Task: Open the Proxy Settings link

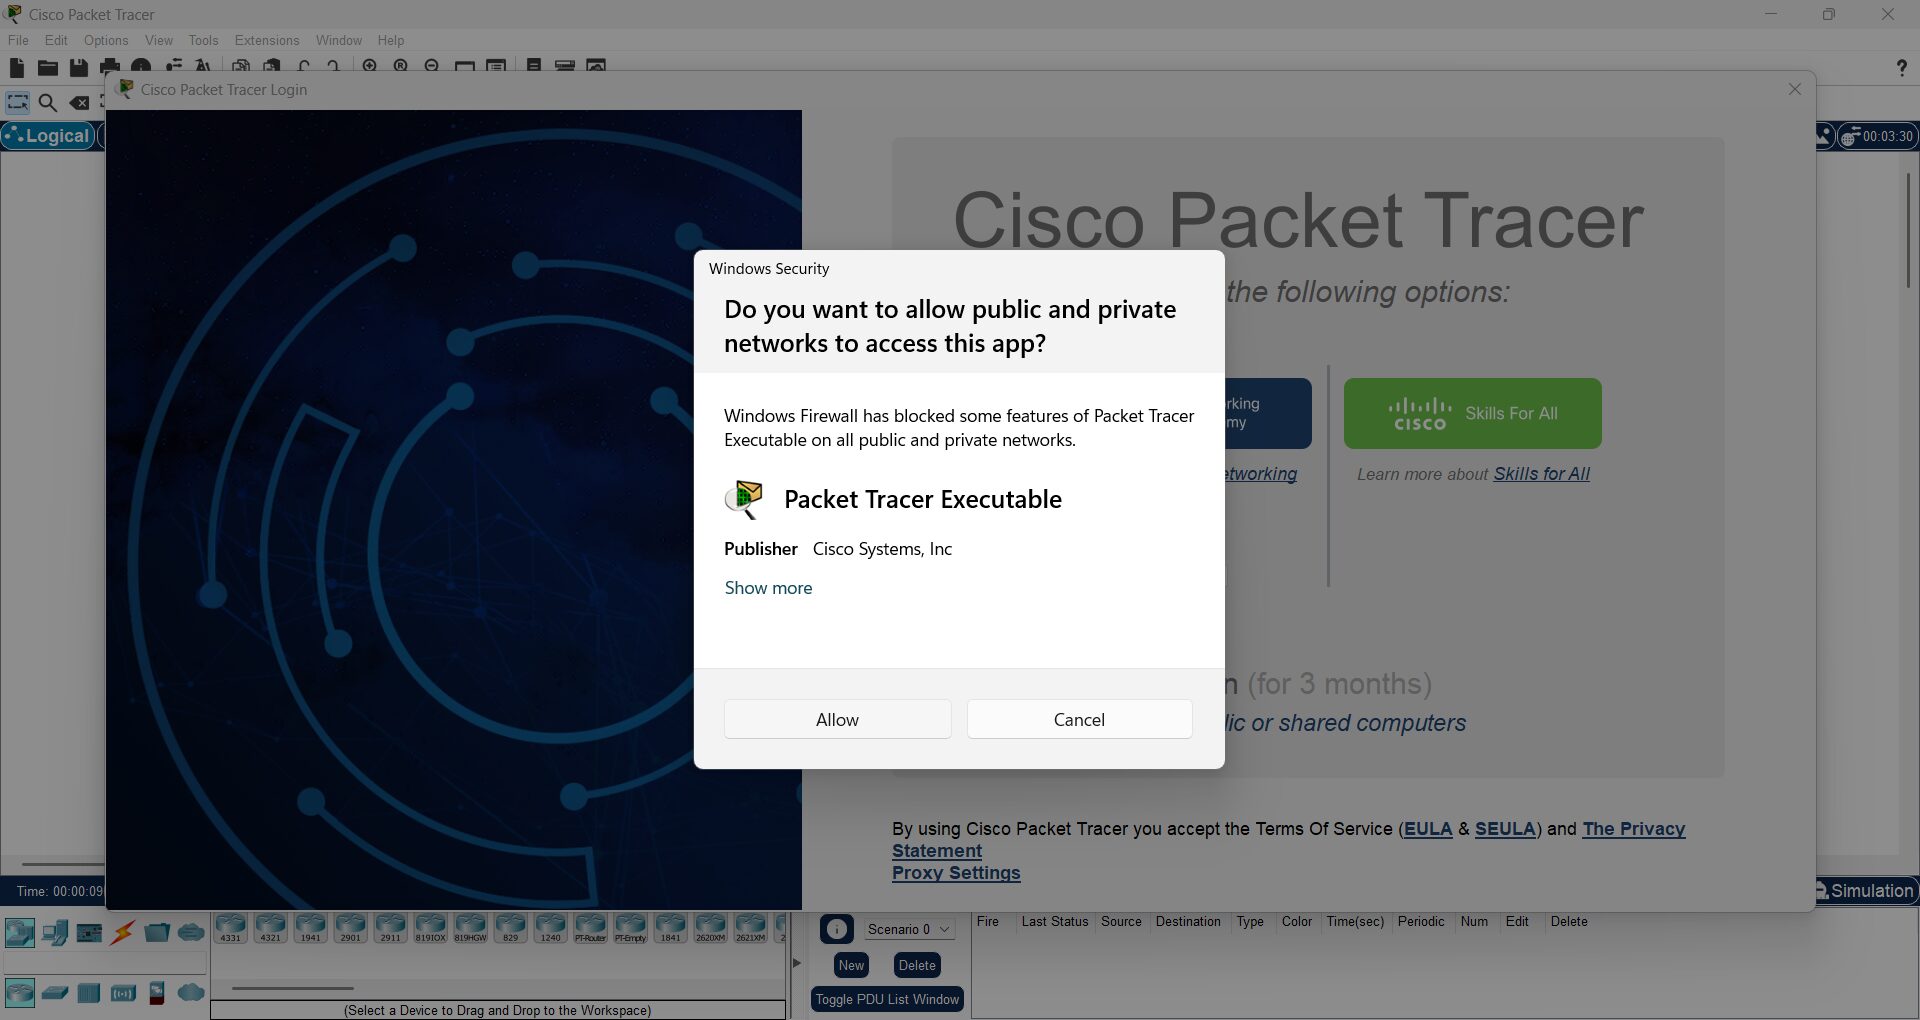Action: 954,872
